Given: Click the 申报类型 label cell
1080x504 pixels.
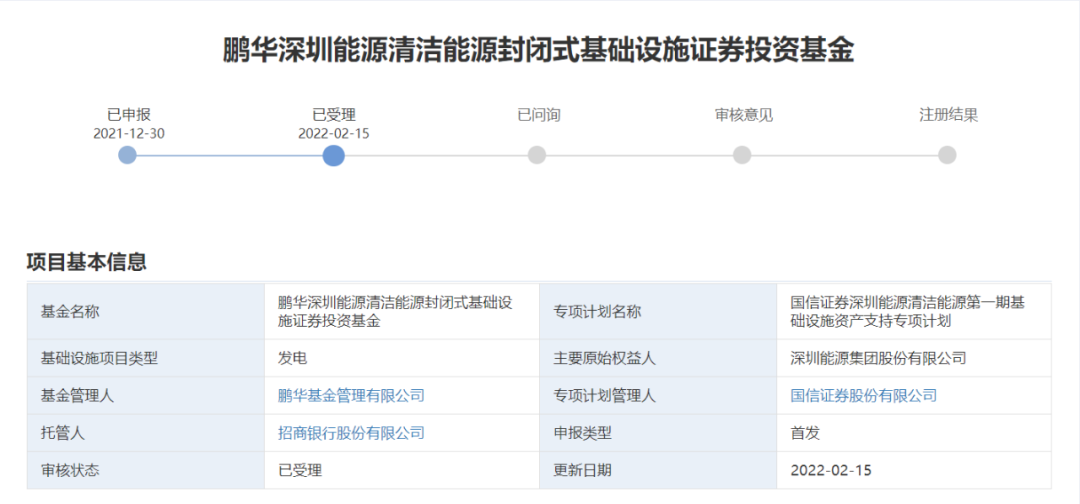Looking at the screenshot, I should 658,432.
